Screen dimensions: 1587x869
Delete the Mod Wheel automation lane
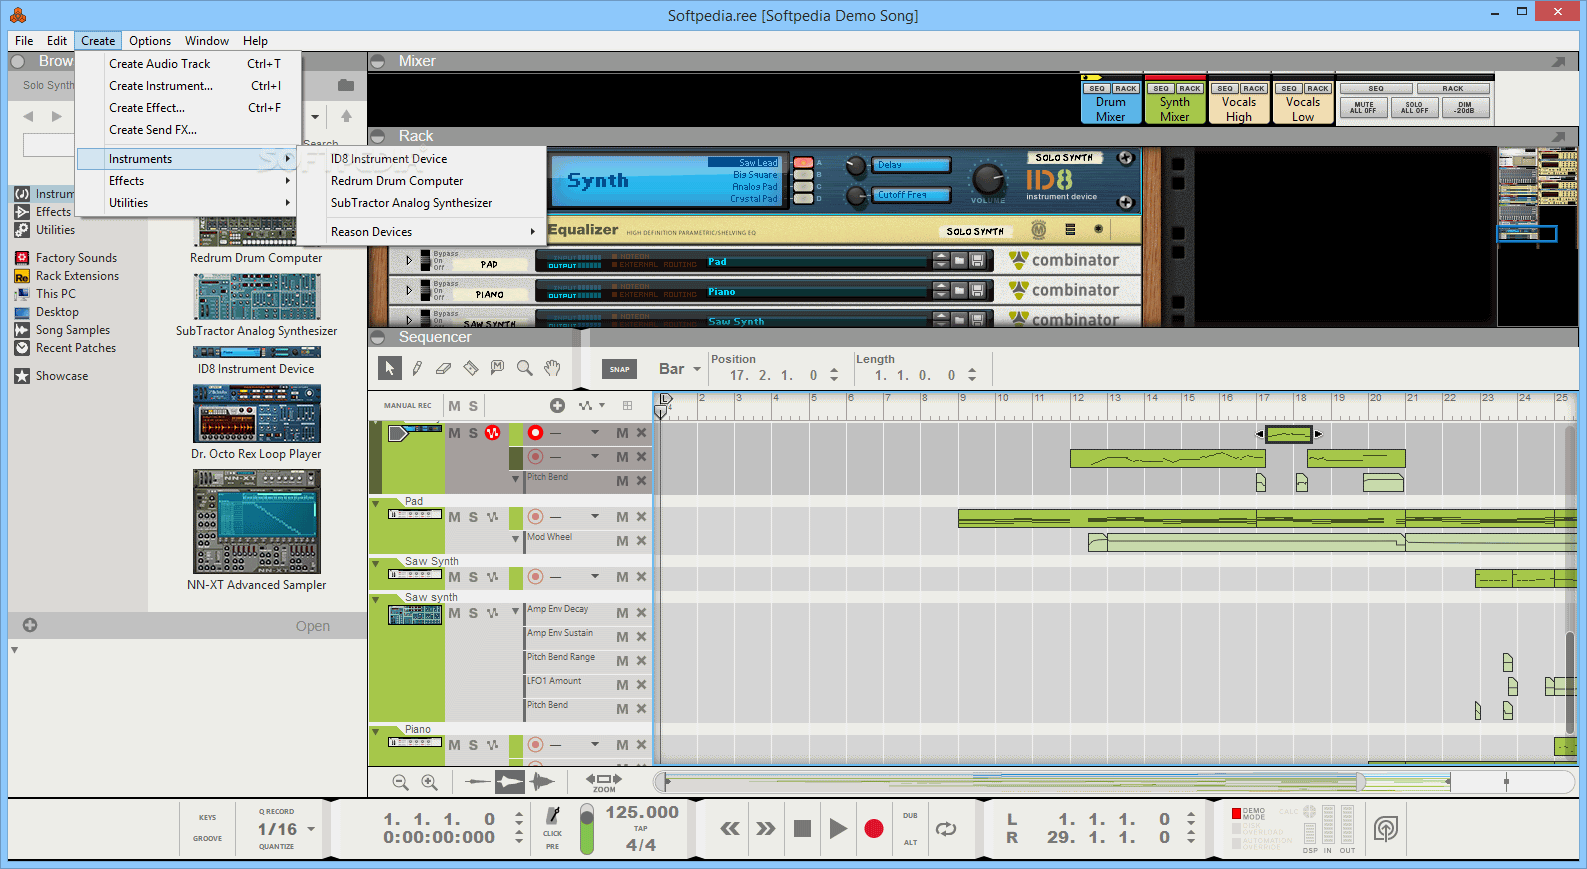point(642,541)
